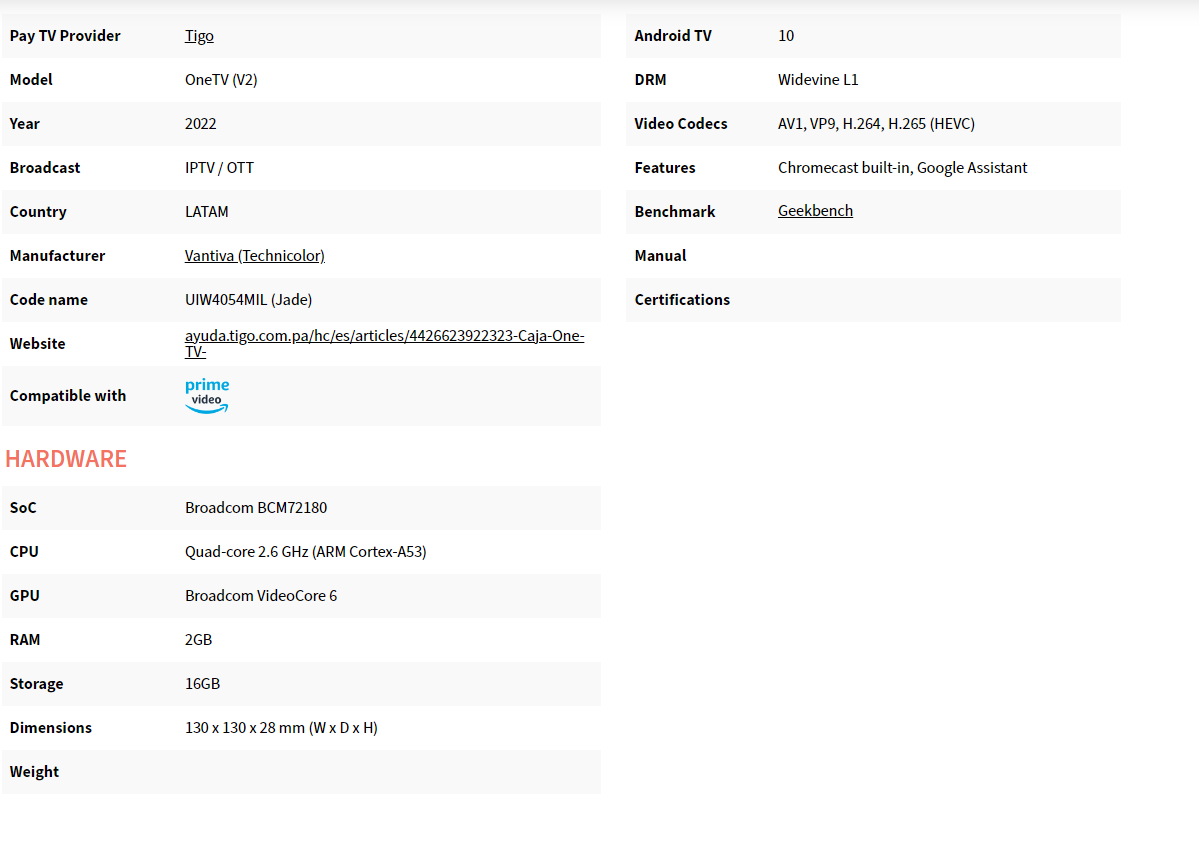Screen dimensions: 1199x860
Task: Click the IPTV / OTT broadcast value
Action: click(219, 168)
